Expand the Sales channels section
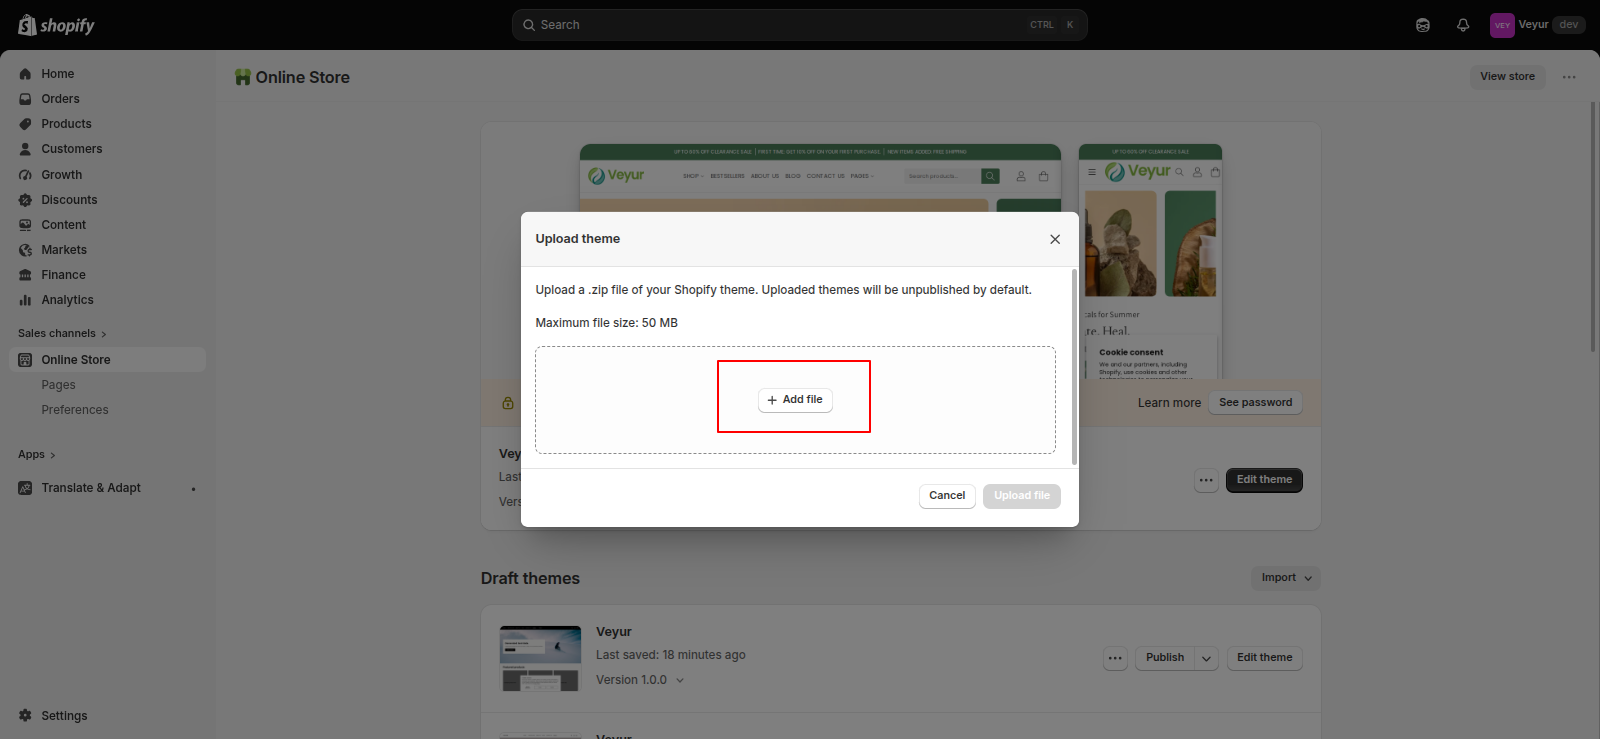This screenshot has height=739, width=1600. pos(62,334)
